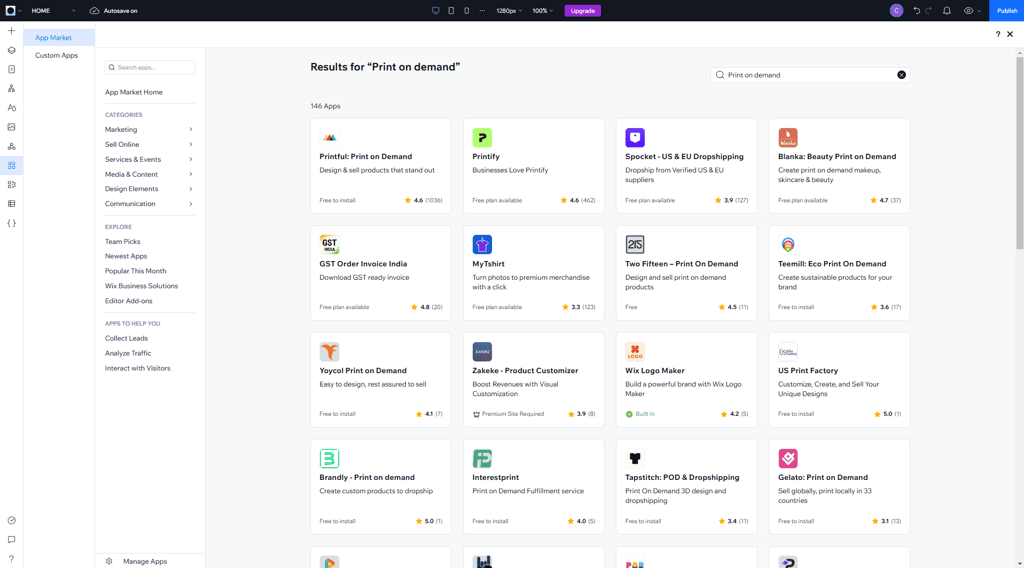
Task: Open the Yoycol Print on Demand card
Action: 381,380
